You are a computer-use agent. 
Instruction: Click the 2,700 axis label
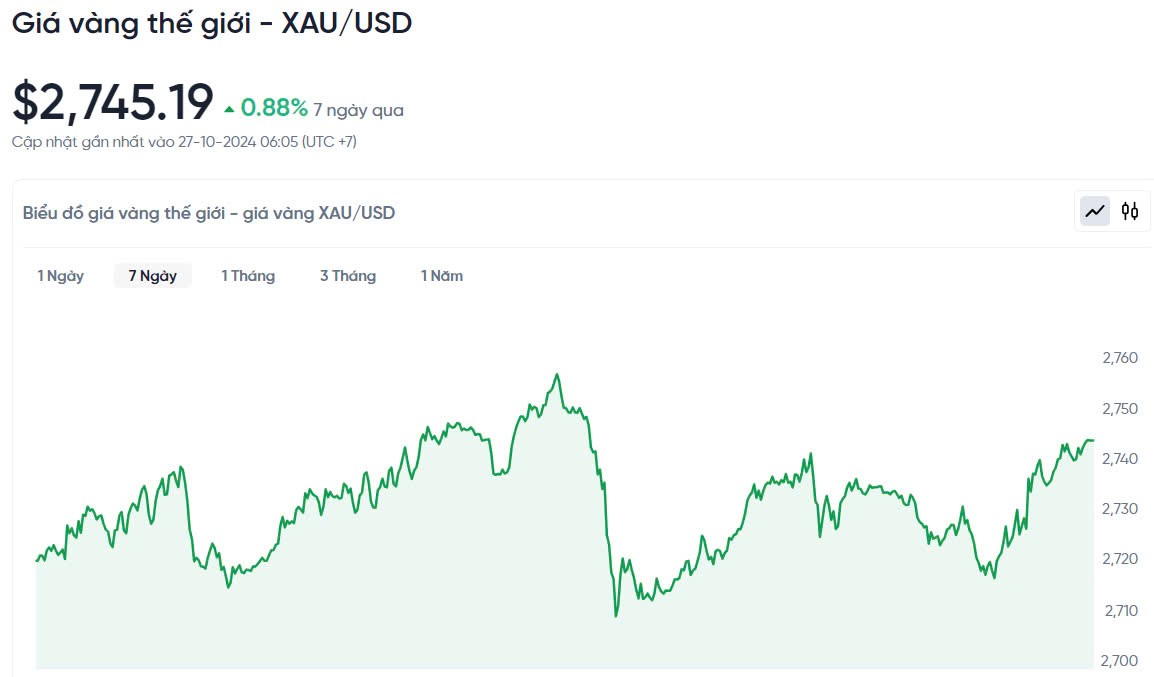[1119, 660]
